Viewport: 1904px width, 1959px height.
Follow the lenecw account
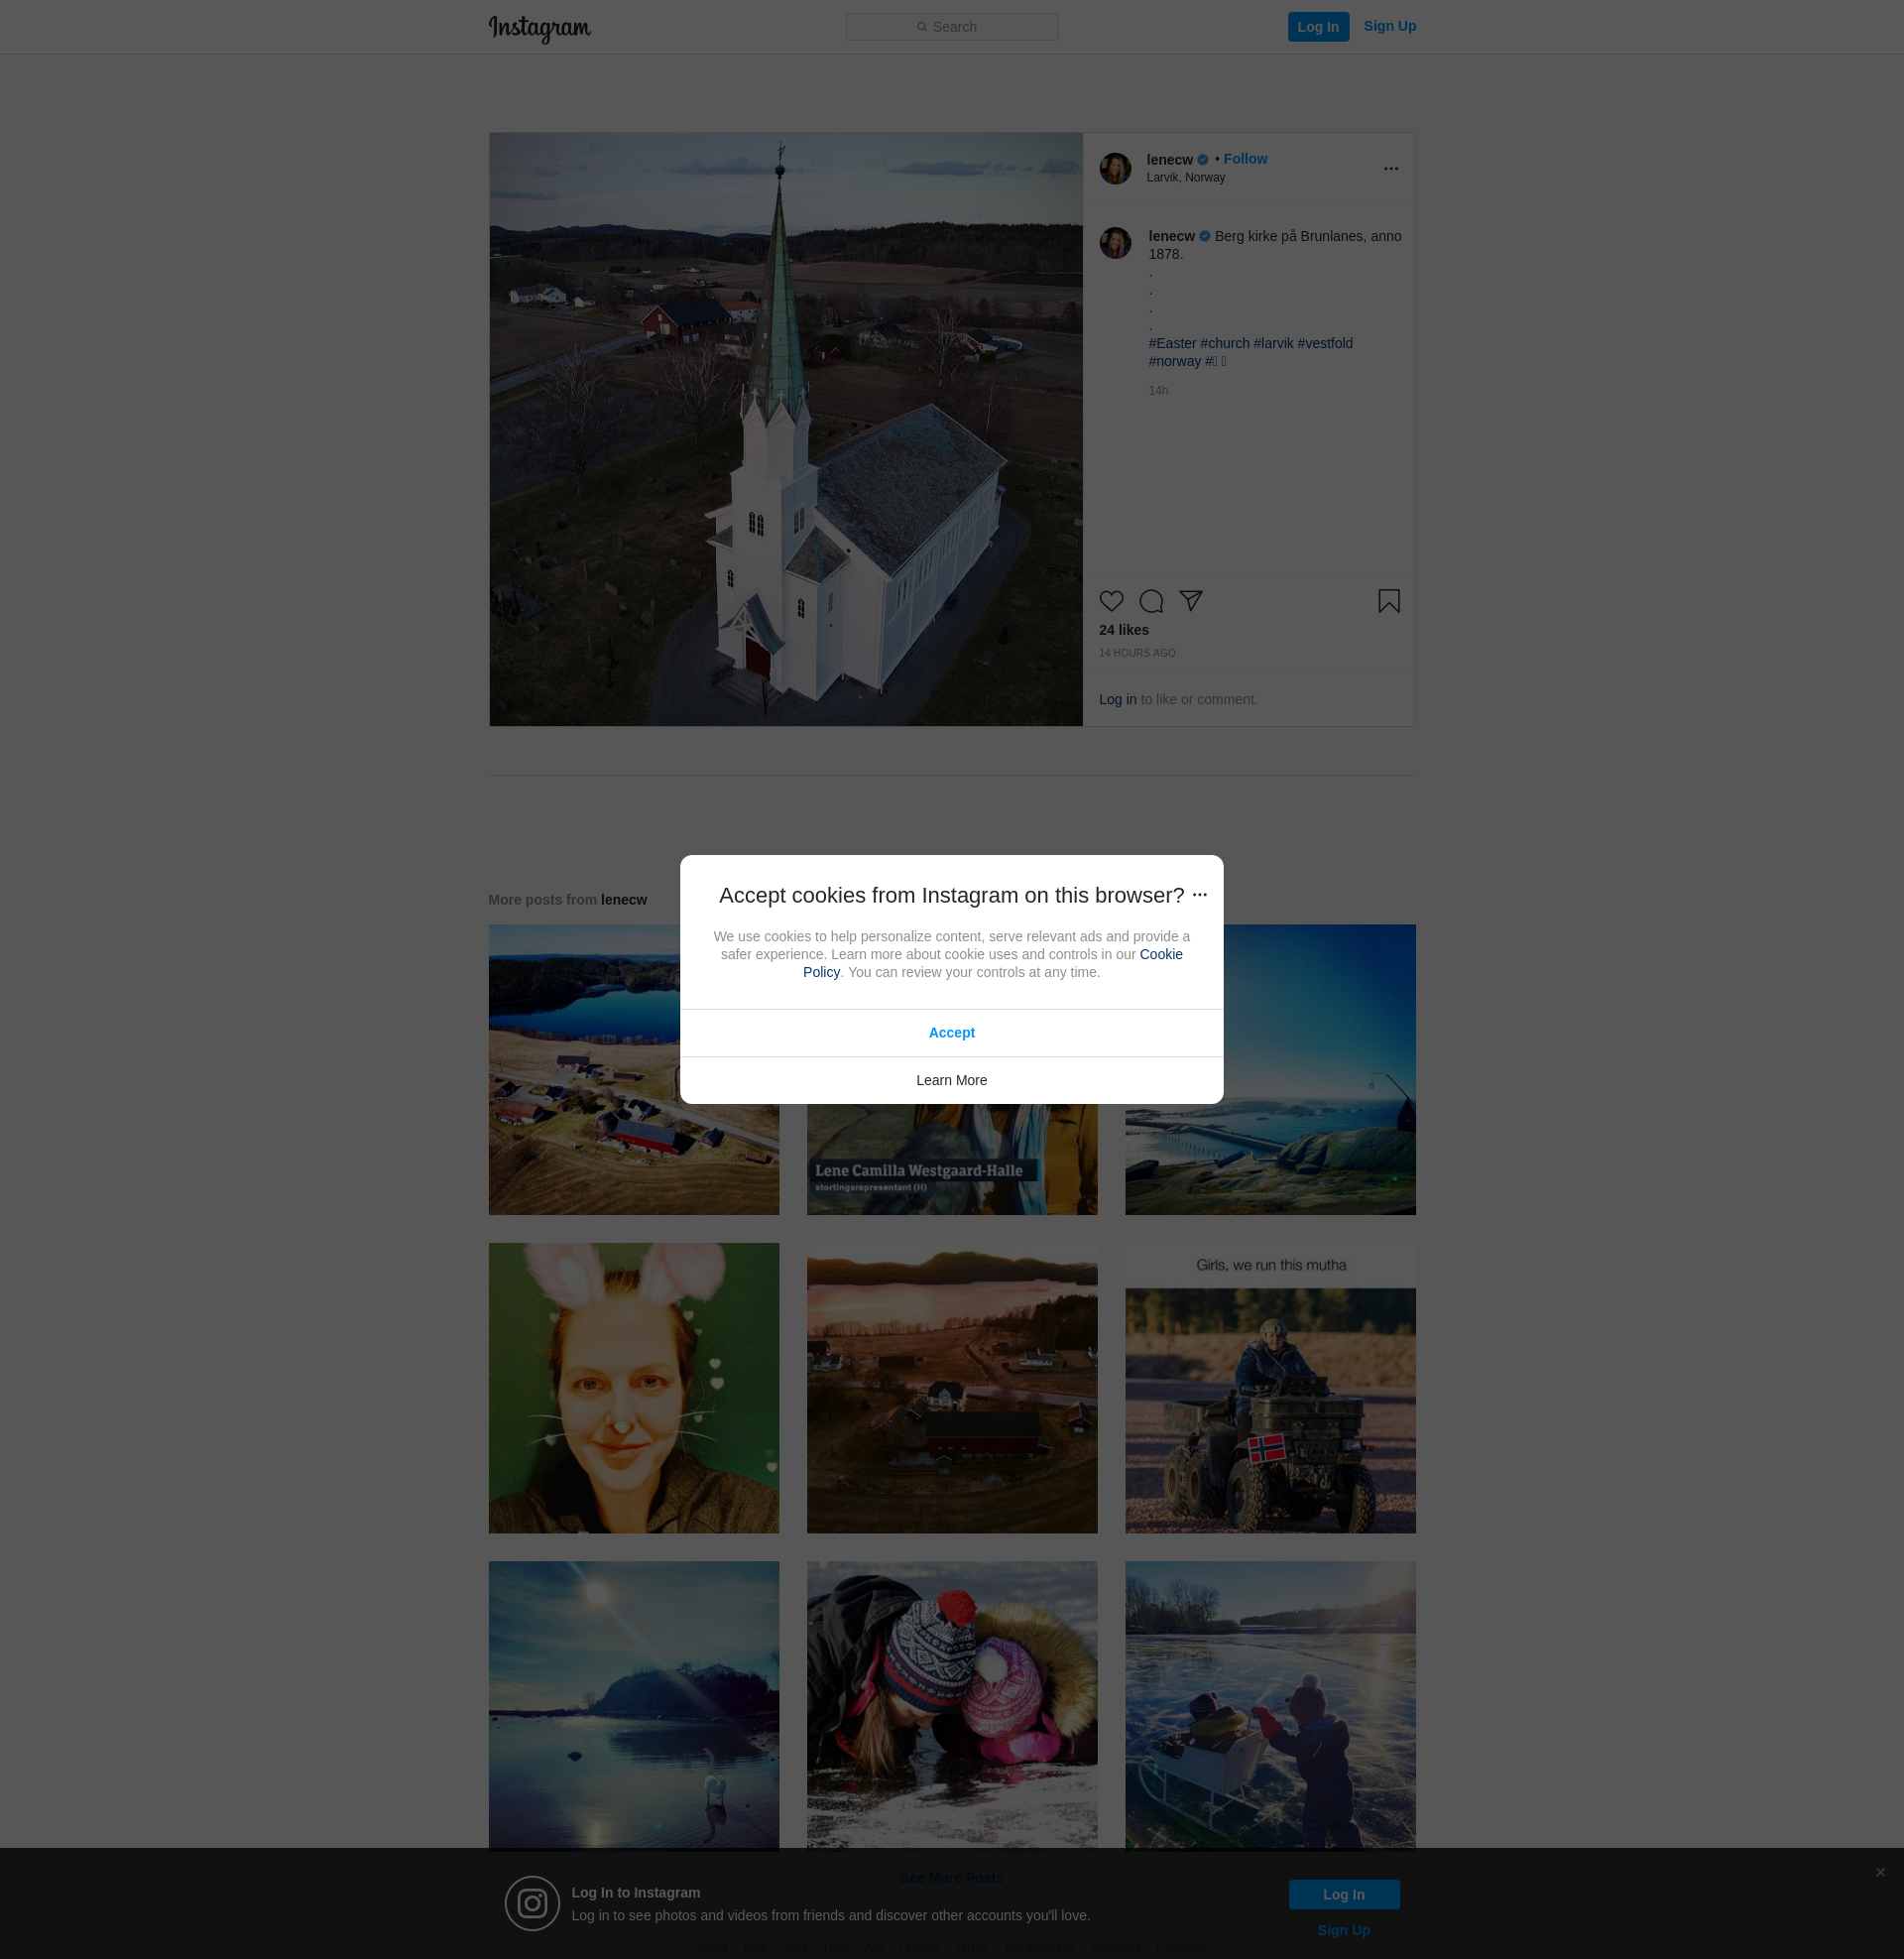pos(1245,159)
